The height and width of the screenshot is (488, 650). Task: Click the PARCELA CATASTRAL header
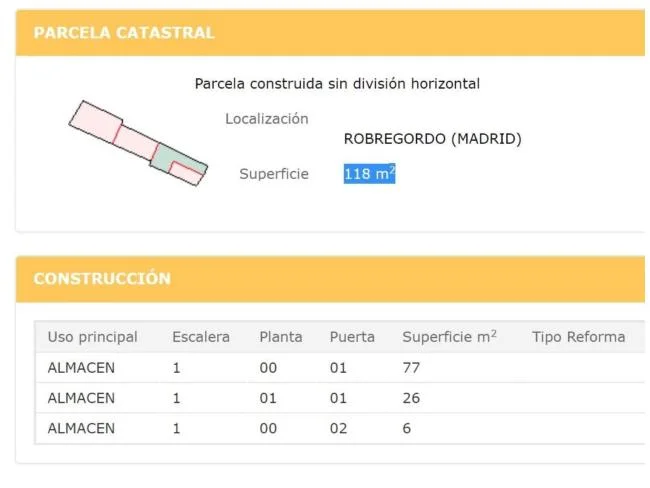[x=124, y=33]
